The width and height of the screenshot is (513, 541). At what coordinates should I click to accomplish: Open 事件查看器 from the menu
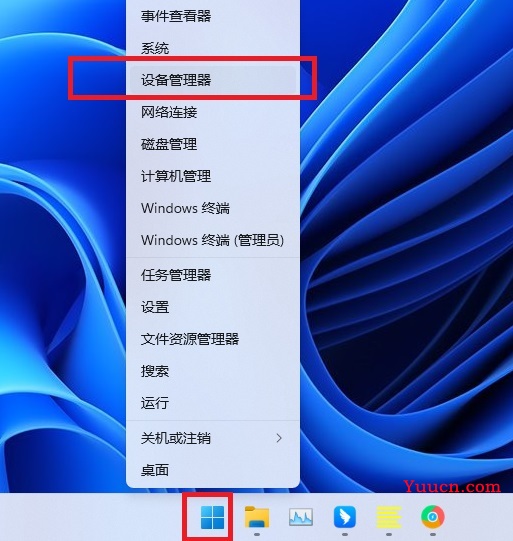213,16
